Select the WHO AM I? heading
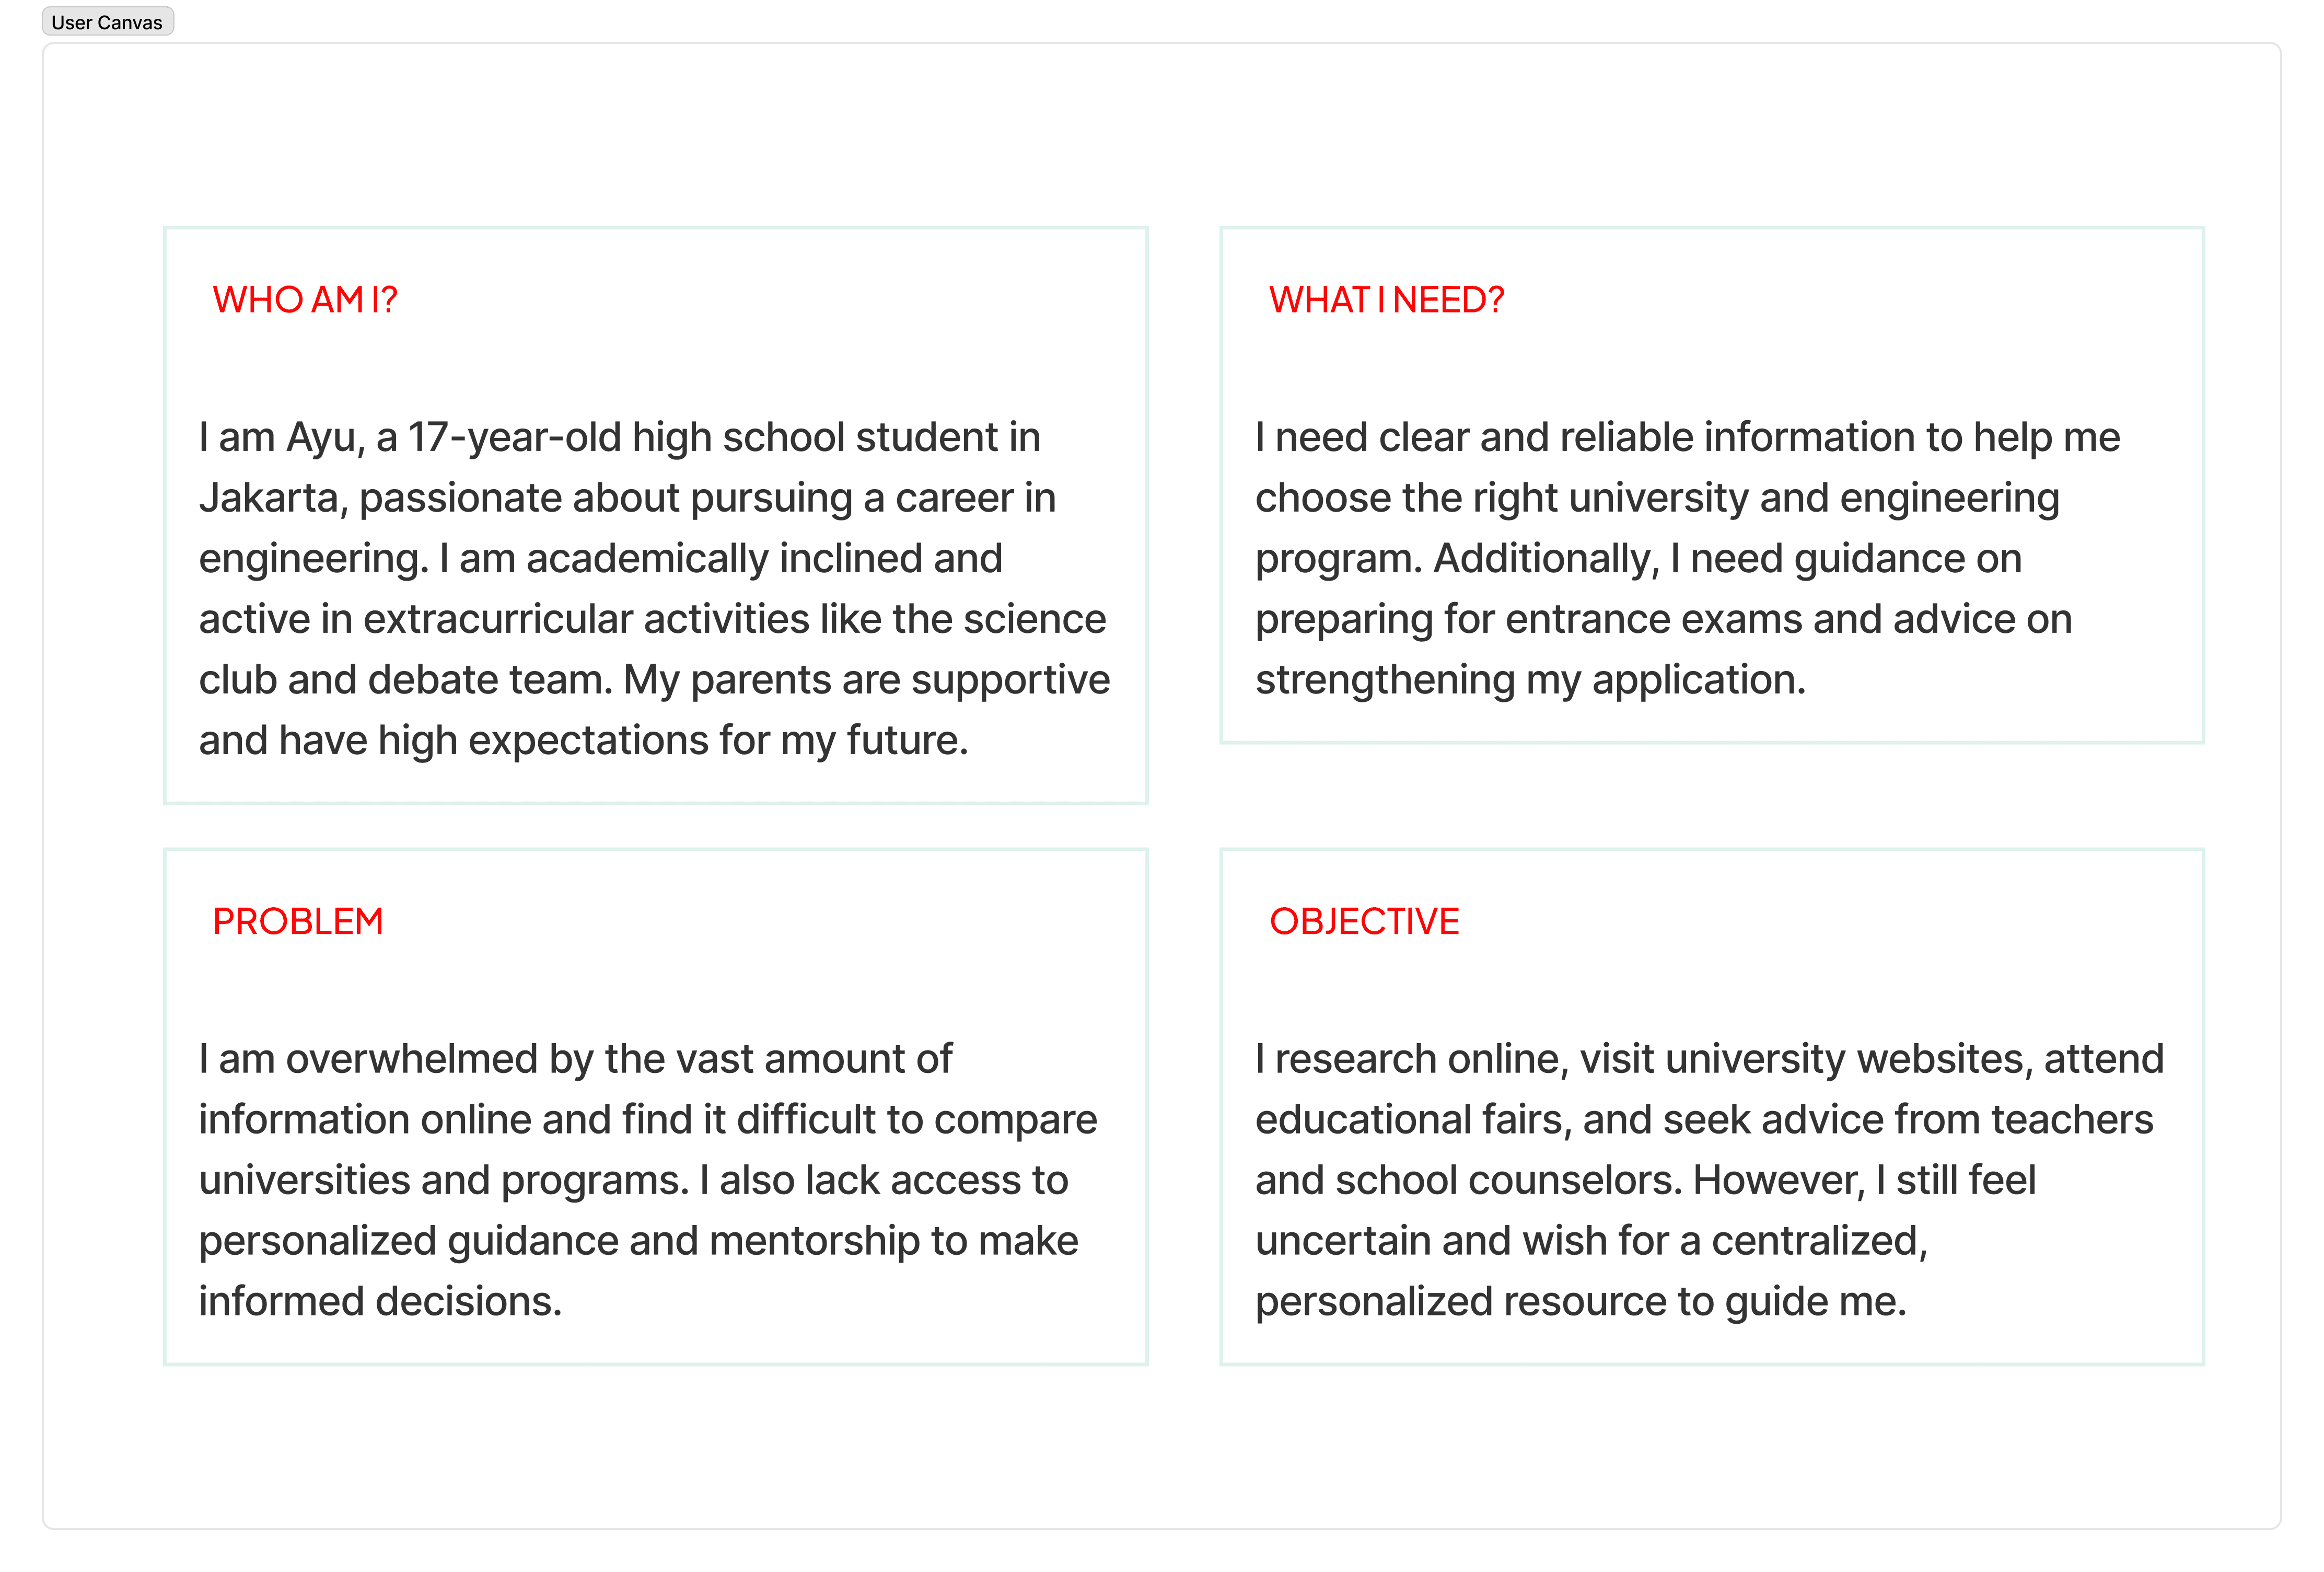Viewport: 2324px width, 1572px height. click(305, 300)
